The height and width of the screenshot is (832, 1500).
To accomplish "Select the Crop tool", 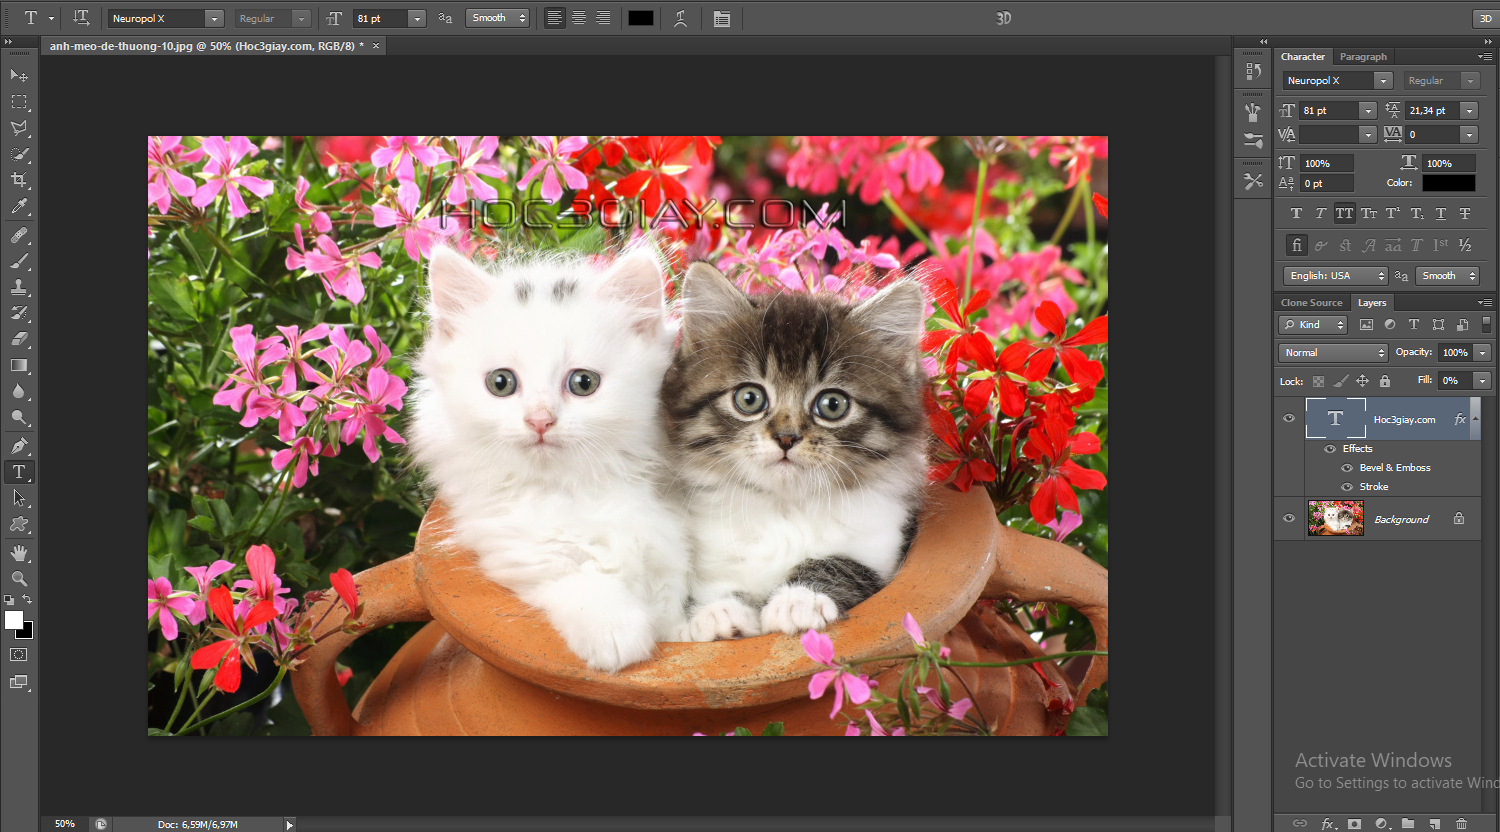I will (19, 180).
